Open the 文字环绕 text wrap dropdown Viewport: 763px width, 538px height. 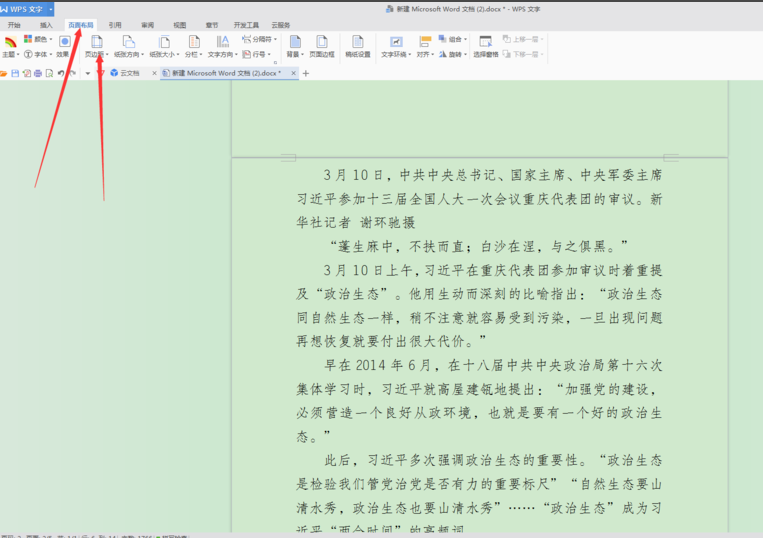(396, 47)
